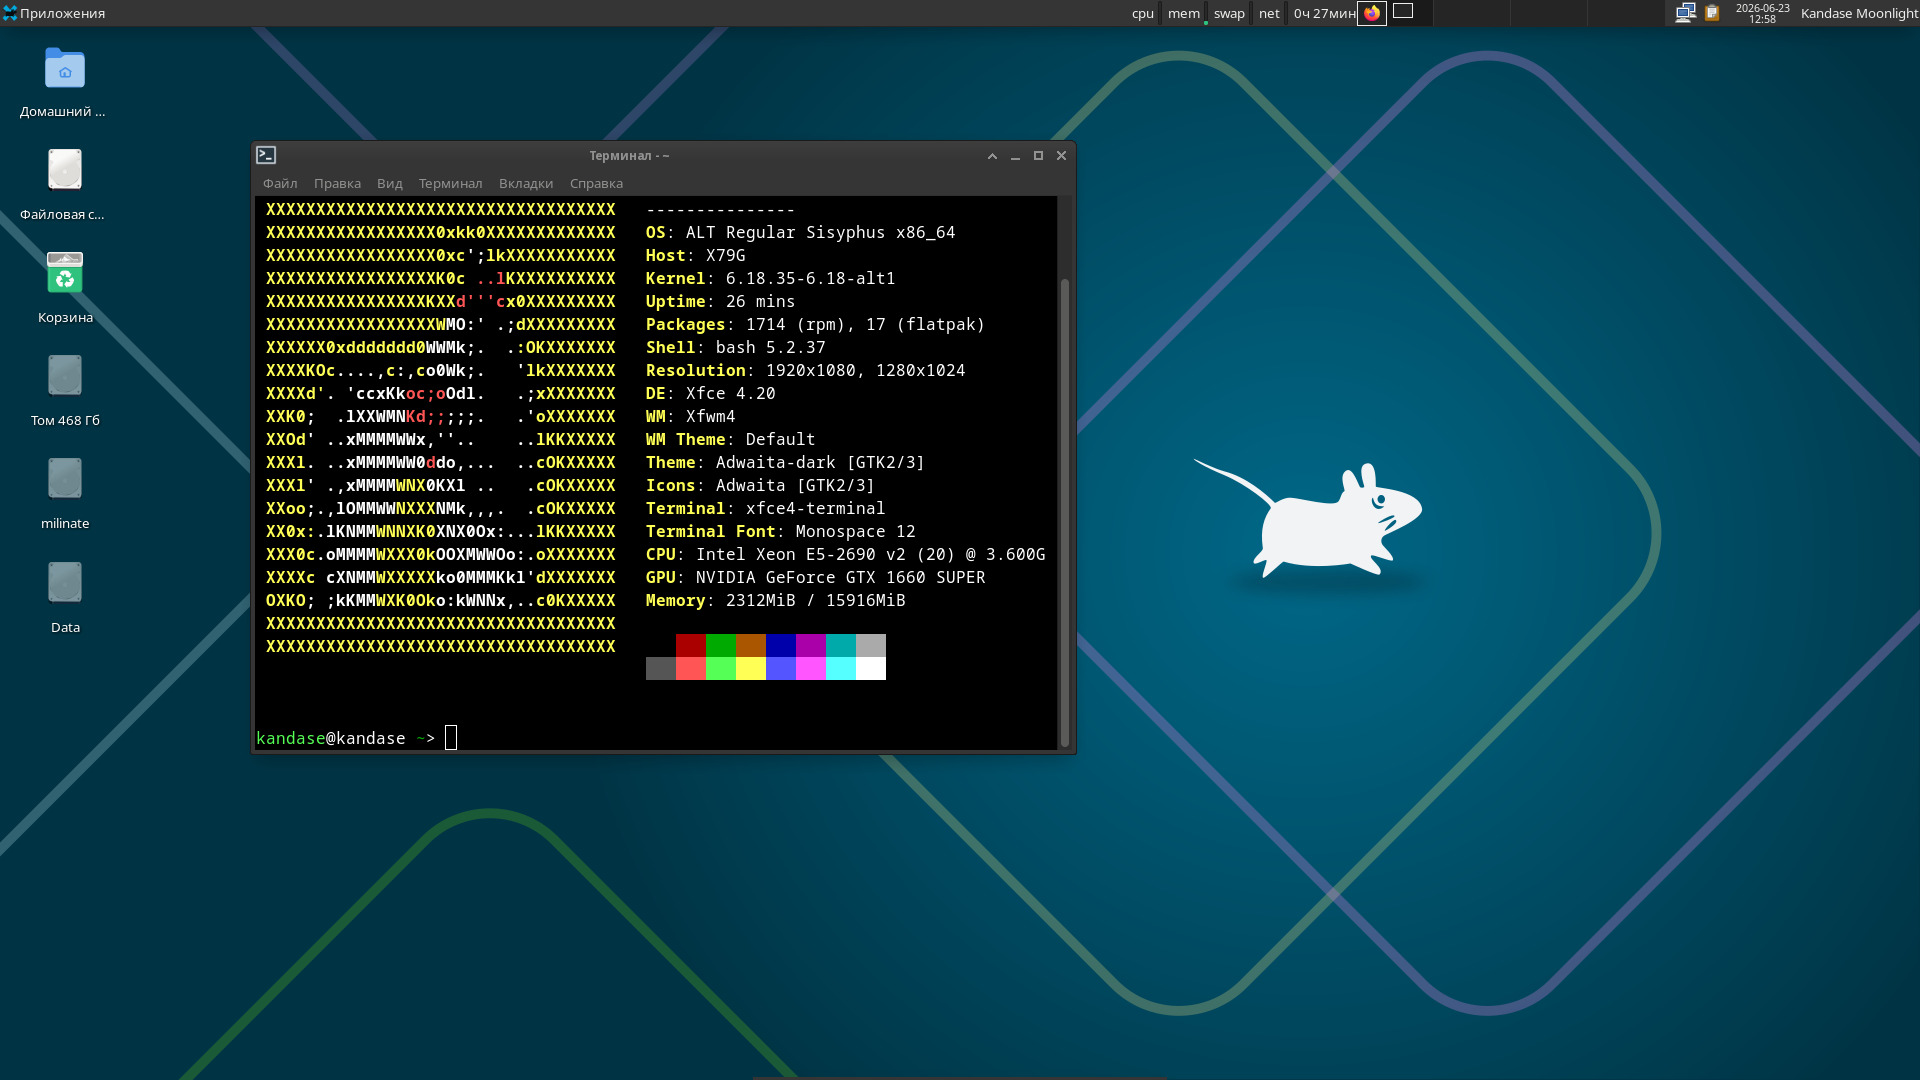The height and width of the screenshot is (1080, 1920).
Task: Maximize the terminal window
Action: (1038, 156)
